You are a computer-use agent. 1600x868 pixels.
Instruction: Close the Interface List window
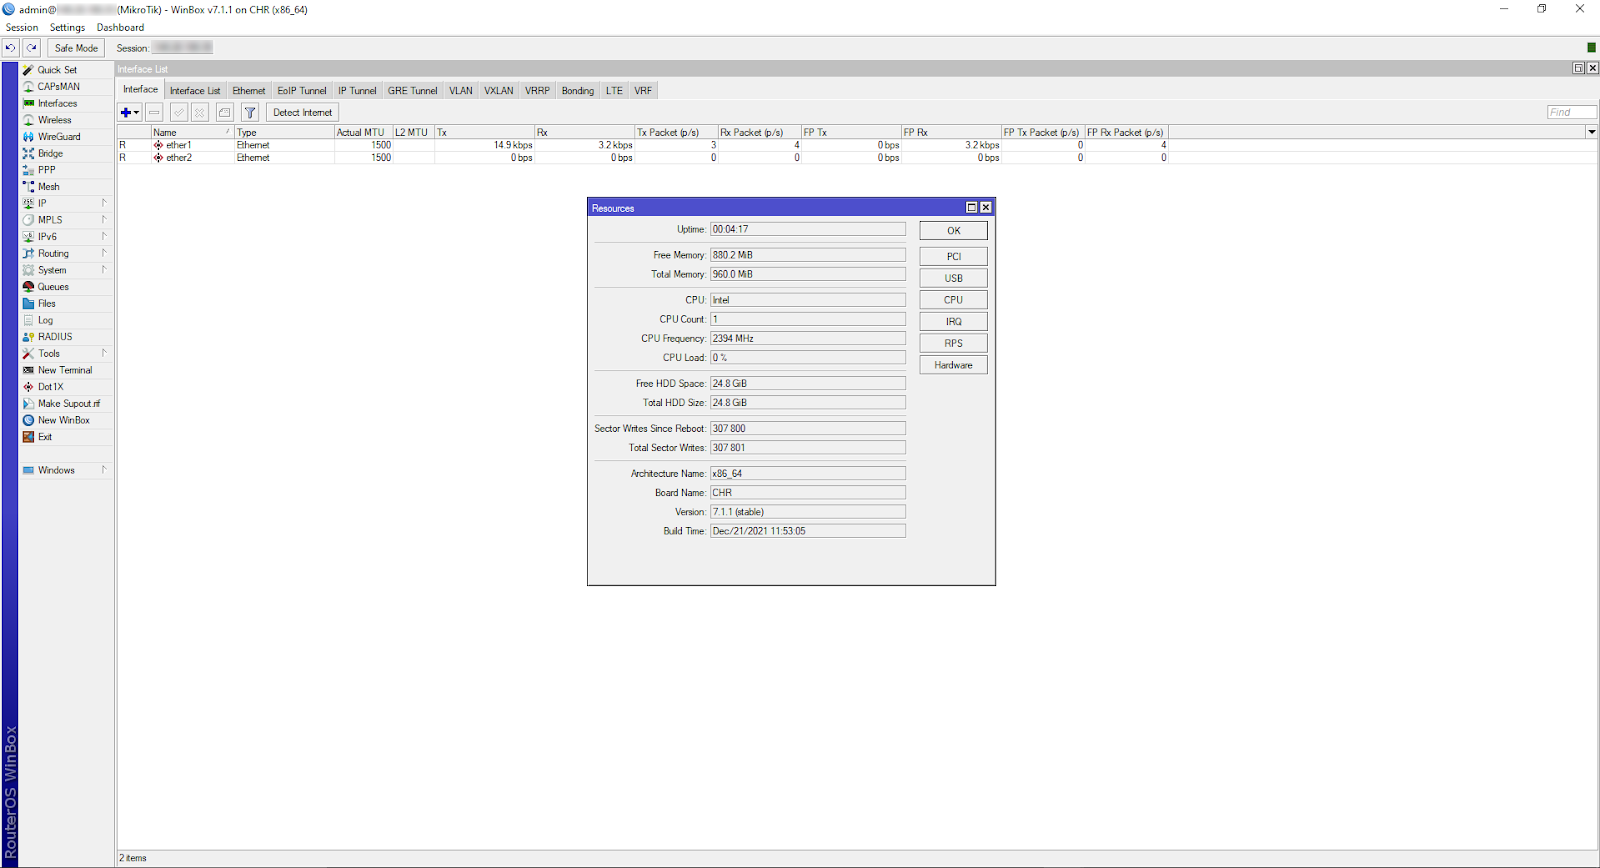(1592, 68)
